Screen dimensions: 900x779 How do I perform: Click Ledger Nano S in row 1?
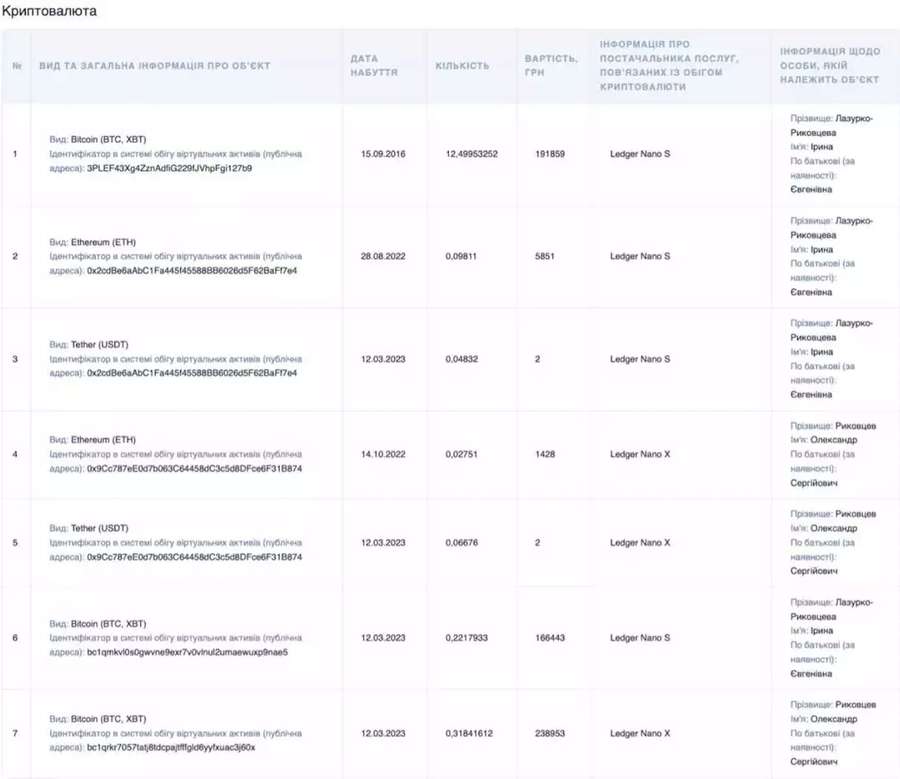639,154
